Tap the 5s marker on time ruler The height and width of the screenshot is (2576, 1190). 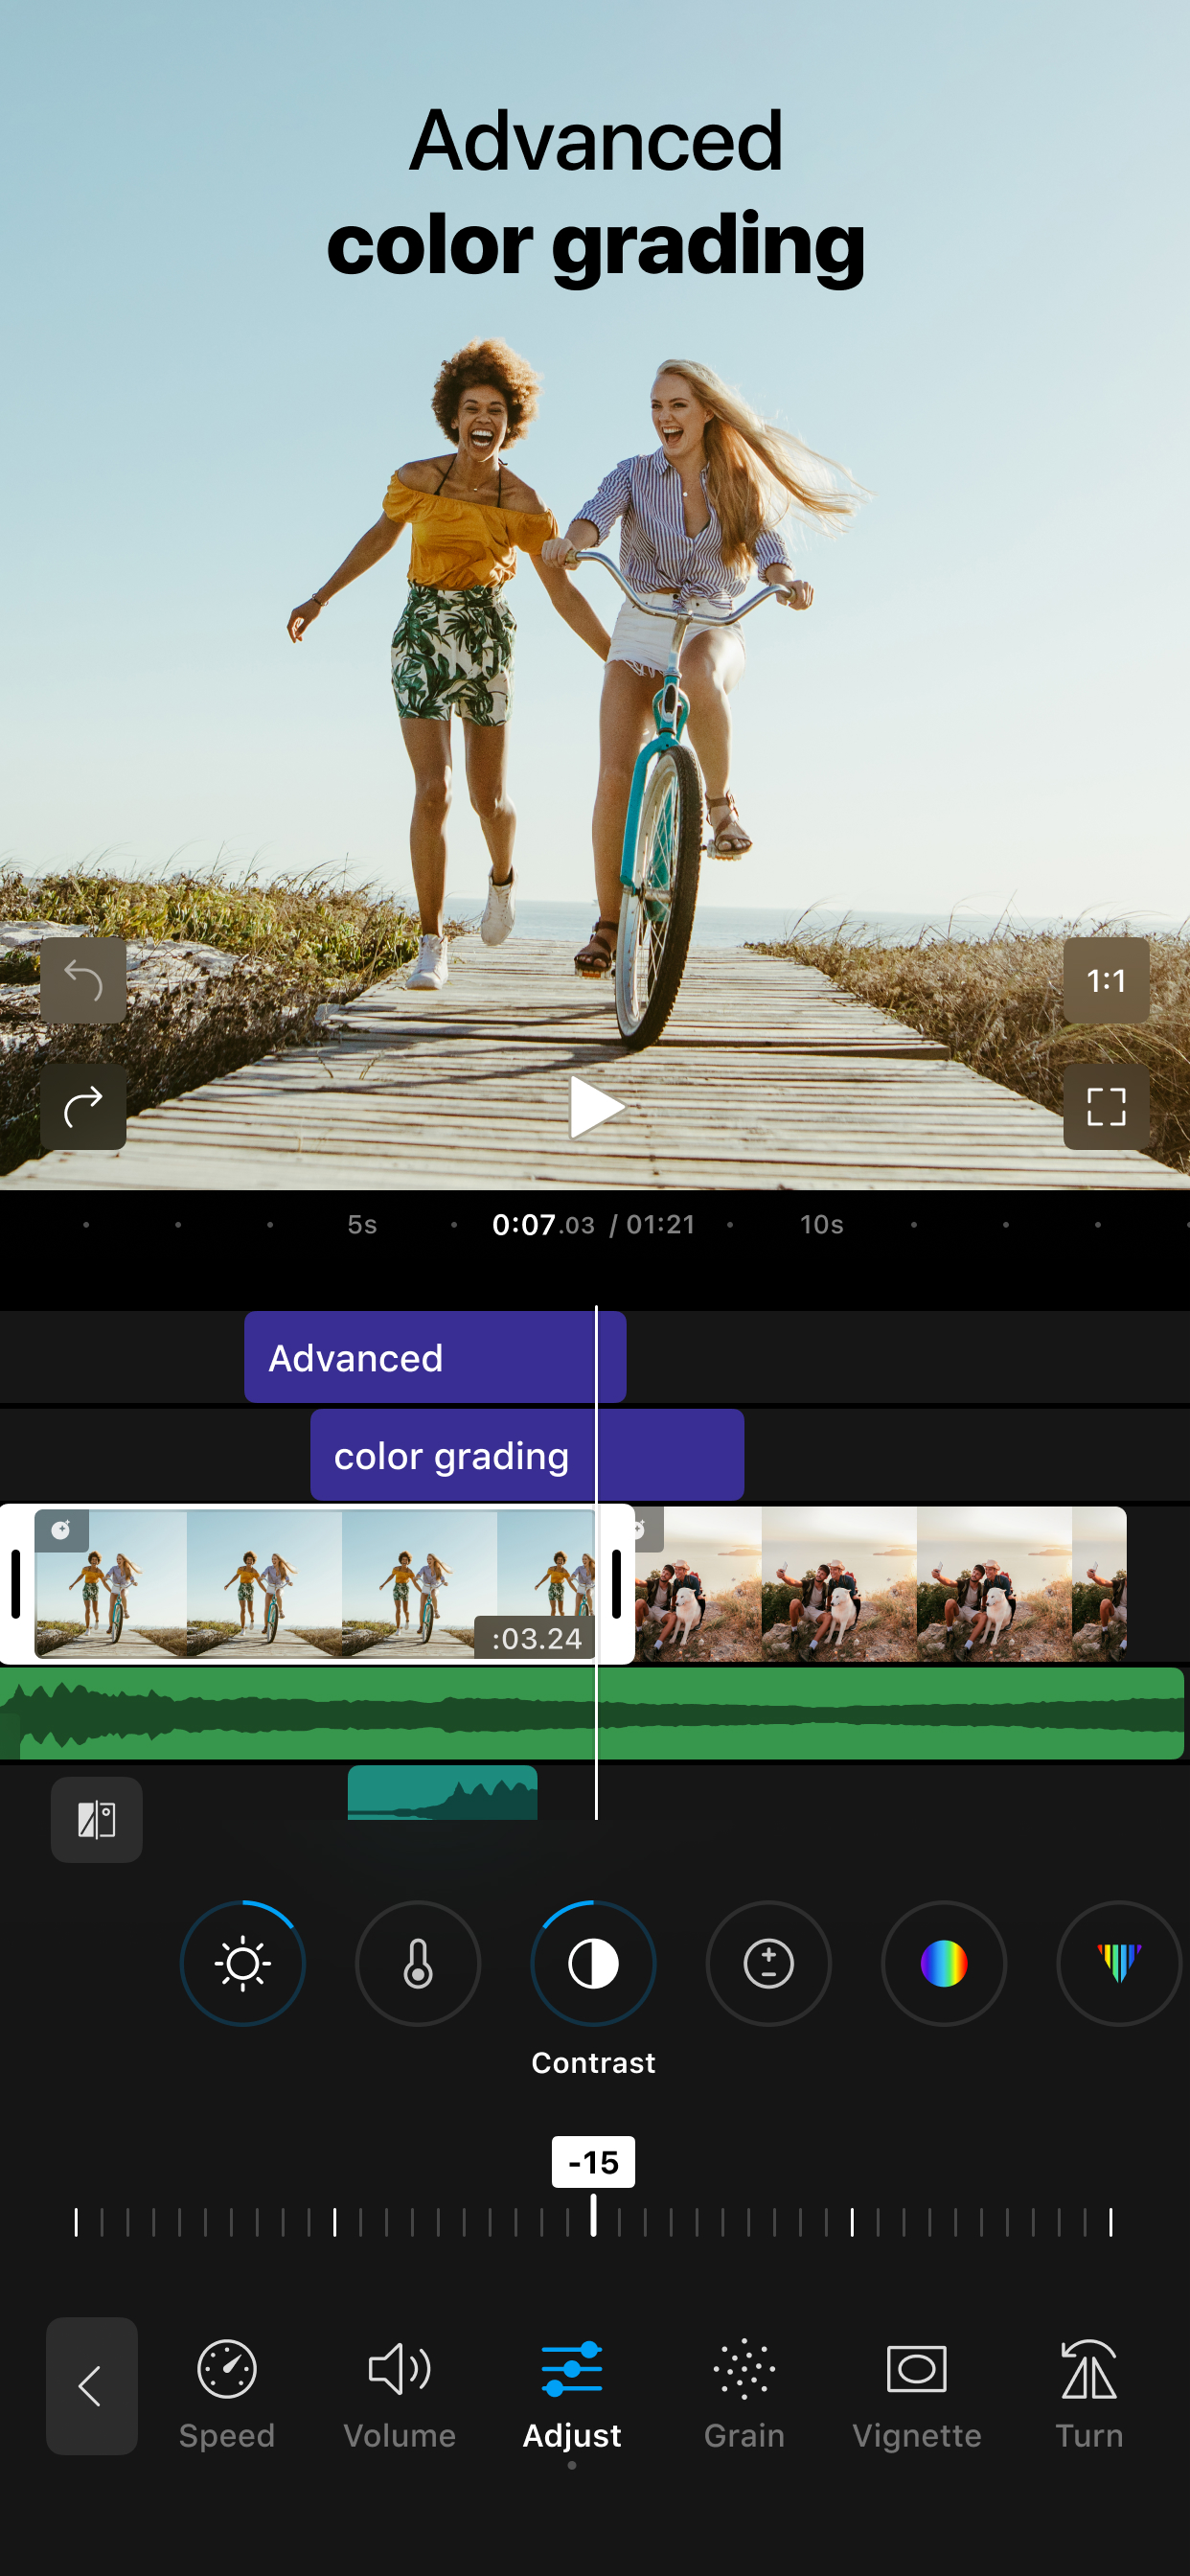pyautogui.click(x=362, y=1224)
